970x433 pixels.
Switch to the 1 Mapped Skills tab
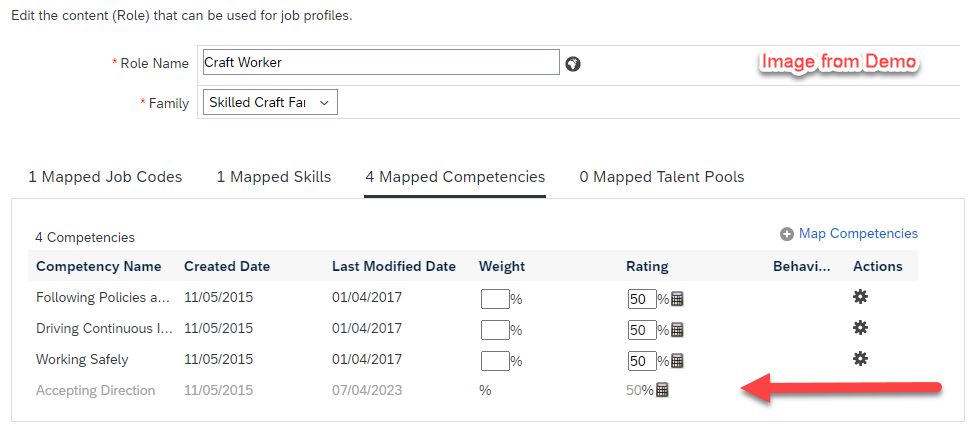(274, 178)
